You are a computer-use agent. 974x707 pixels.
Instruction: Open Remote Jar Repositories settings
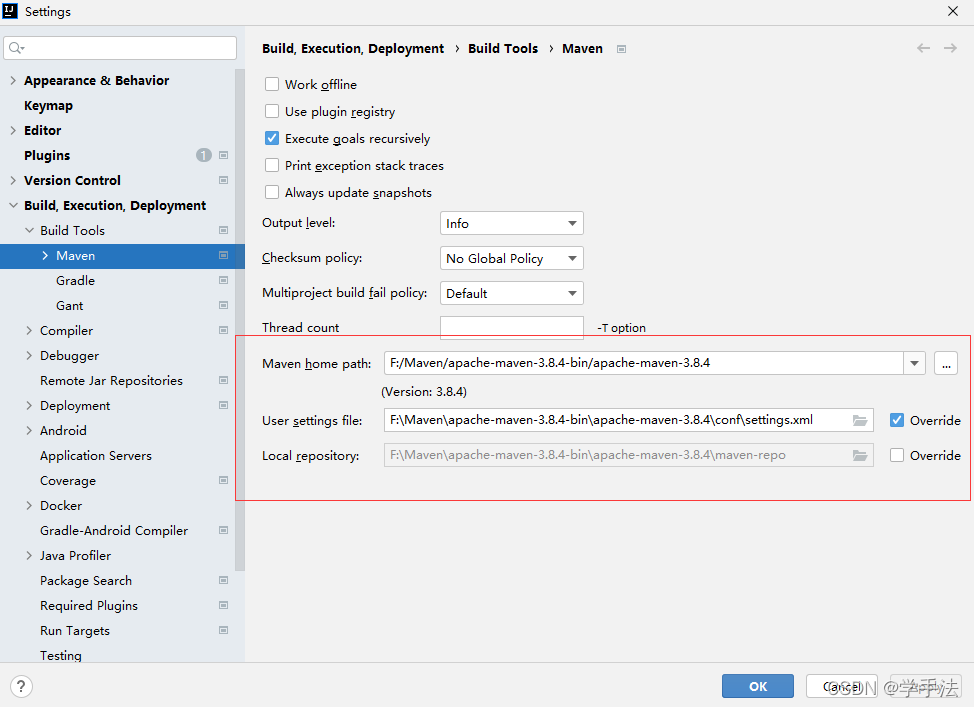(111, 380)
